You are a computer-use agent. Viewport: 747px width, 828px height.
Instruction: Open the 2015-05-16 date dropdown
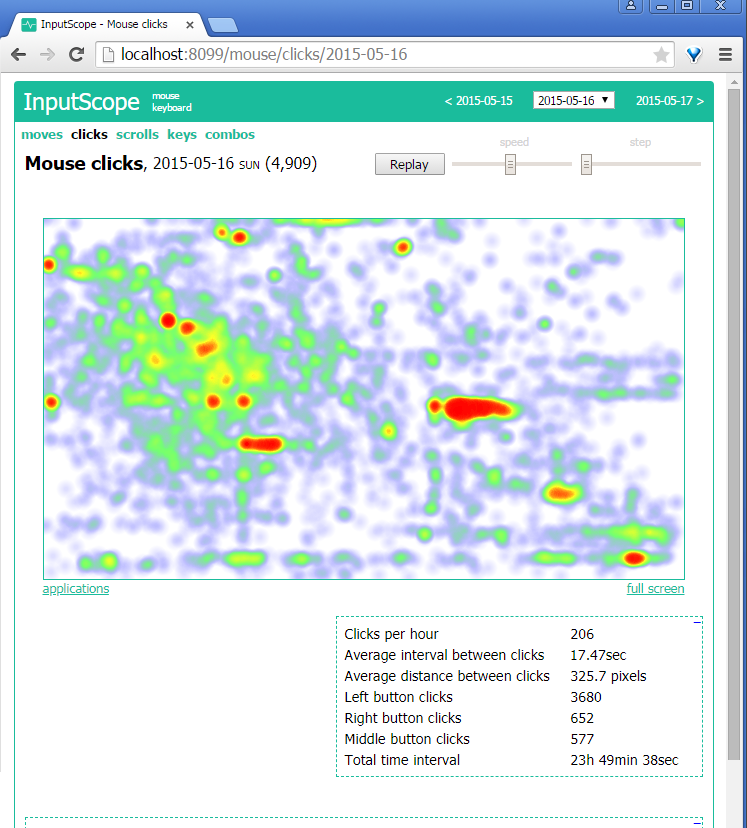pyautogui.click(x=574, y=100)
